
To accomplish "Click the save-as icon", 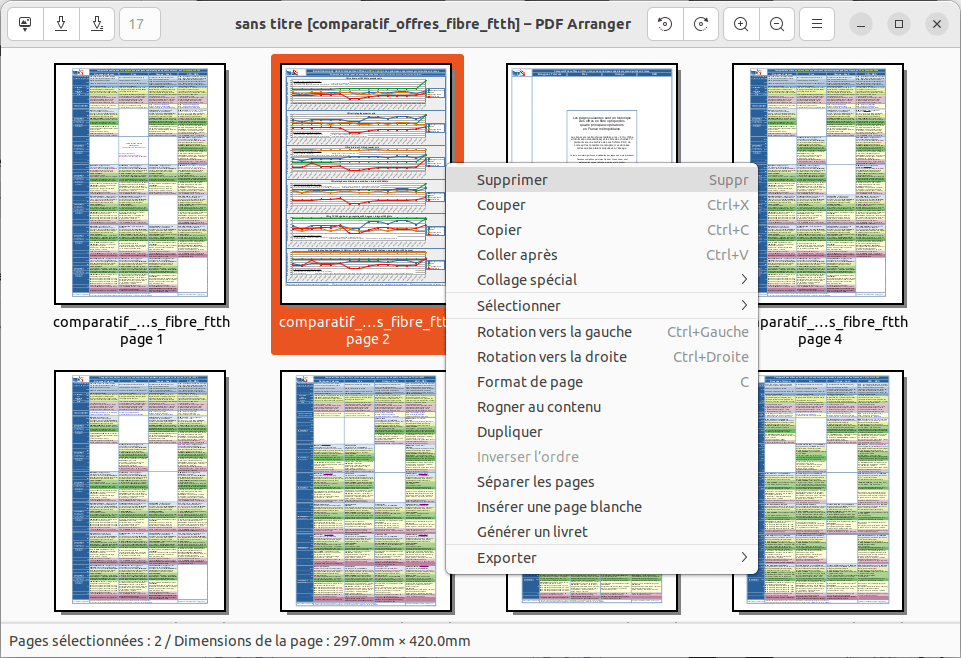I will 97,24.
